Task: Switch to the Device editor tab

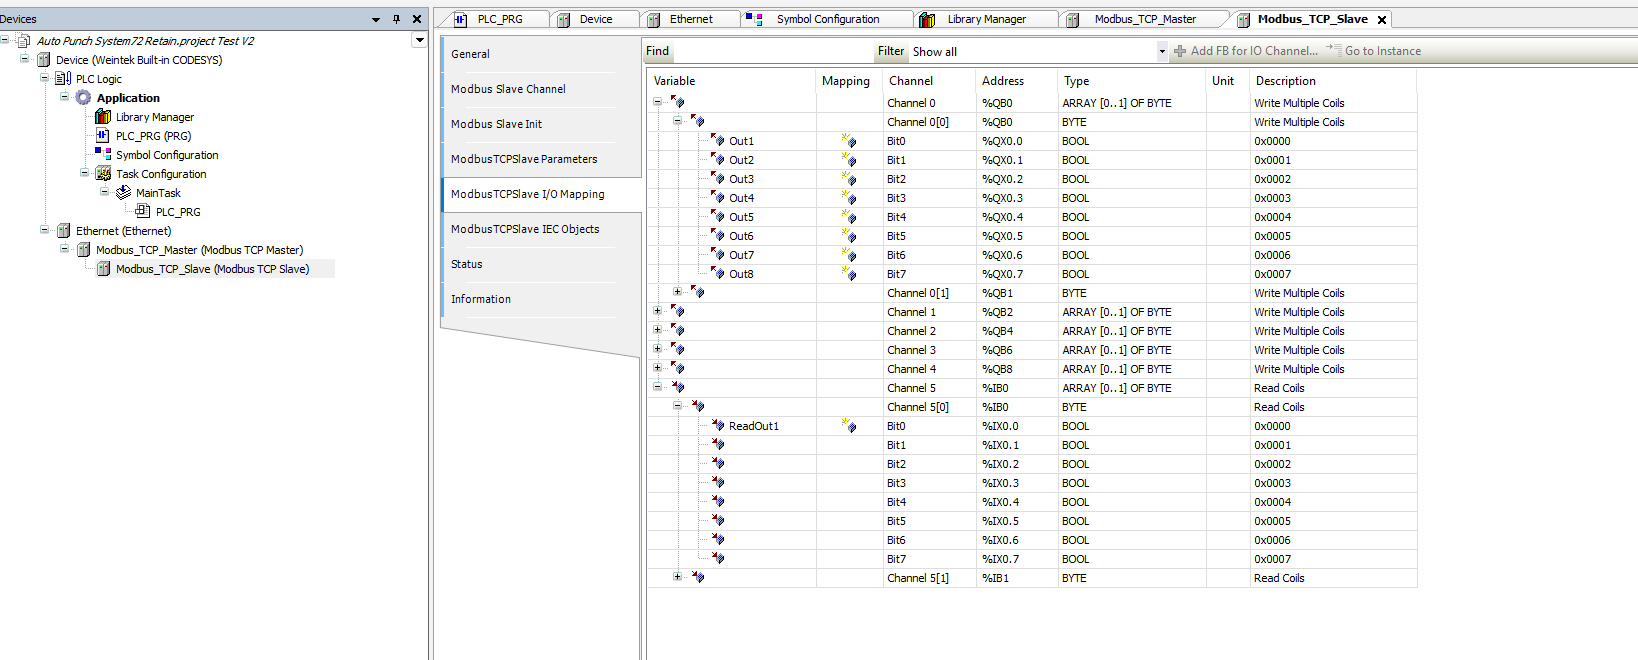Action: tap(596, 19)
